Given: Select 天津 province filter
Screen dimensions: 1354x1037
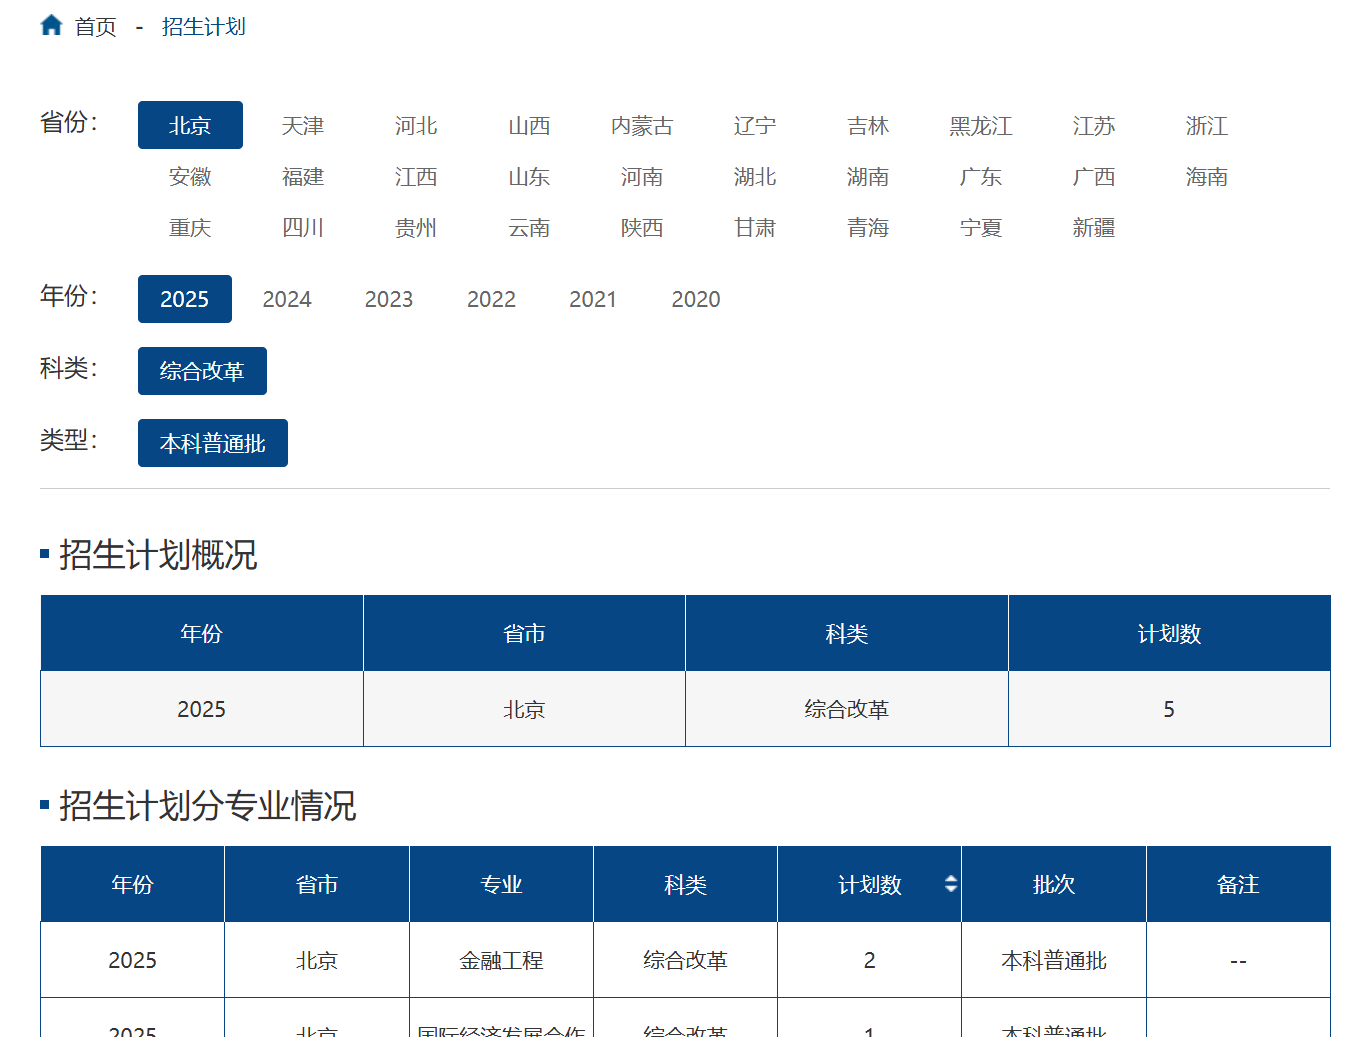Looking at the screenshot, I should (302, 126).
